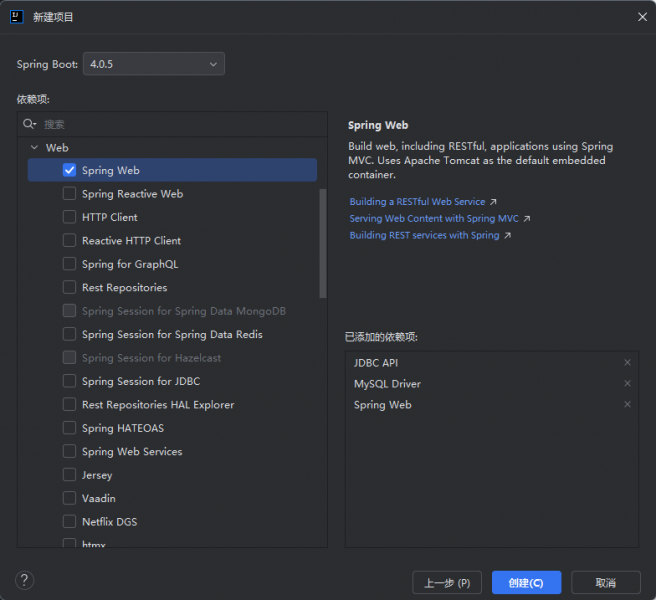Image resolution: width=656 pixels, height=600 pixels.
Task: Check Reactive HTTP Client option
Action: [x=69, y=240]
